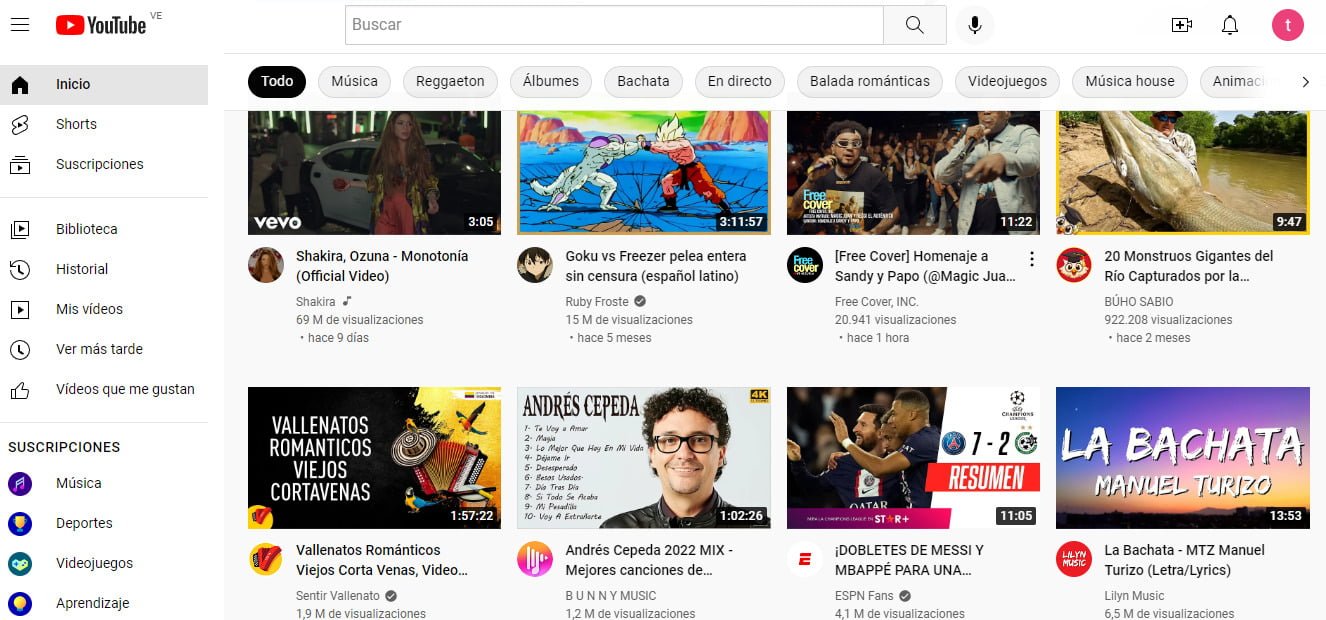Open B U N N Y MUSIC channel avatar

535,559
